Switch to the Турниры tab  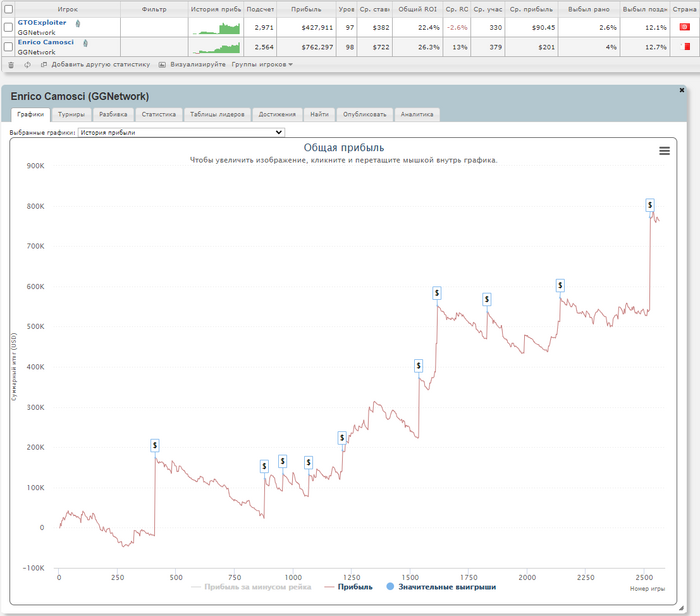71,114
